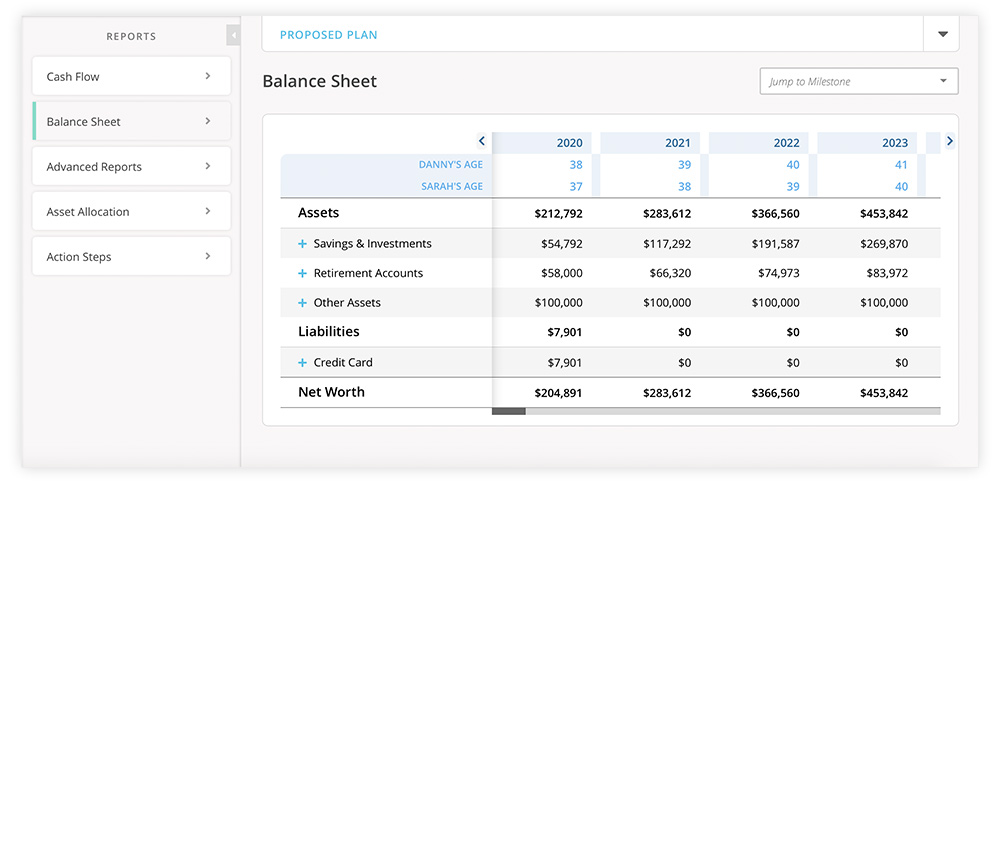Open the Jump to Milestone dropdown

[858, 81]
